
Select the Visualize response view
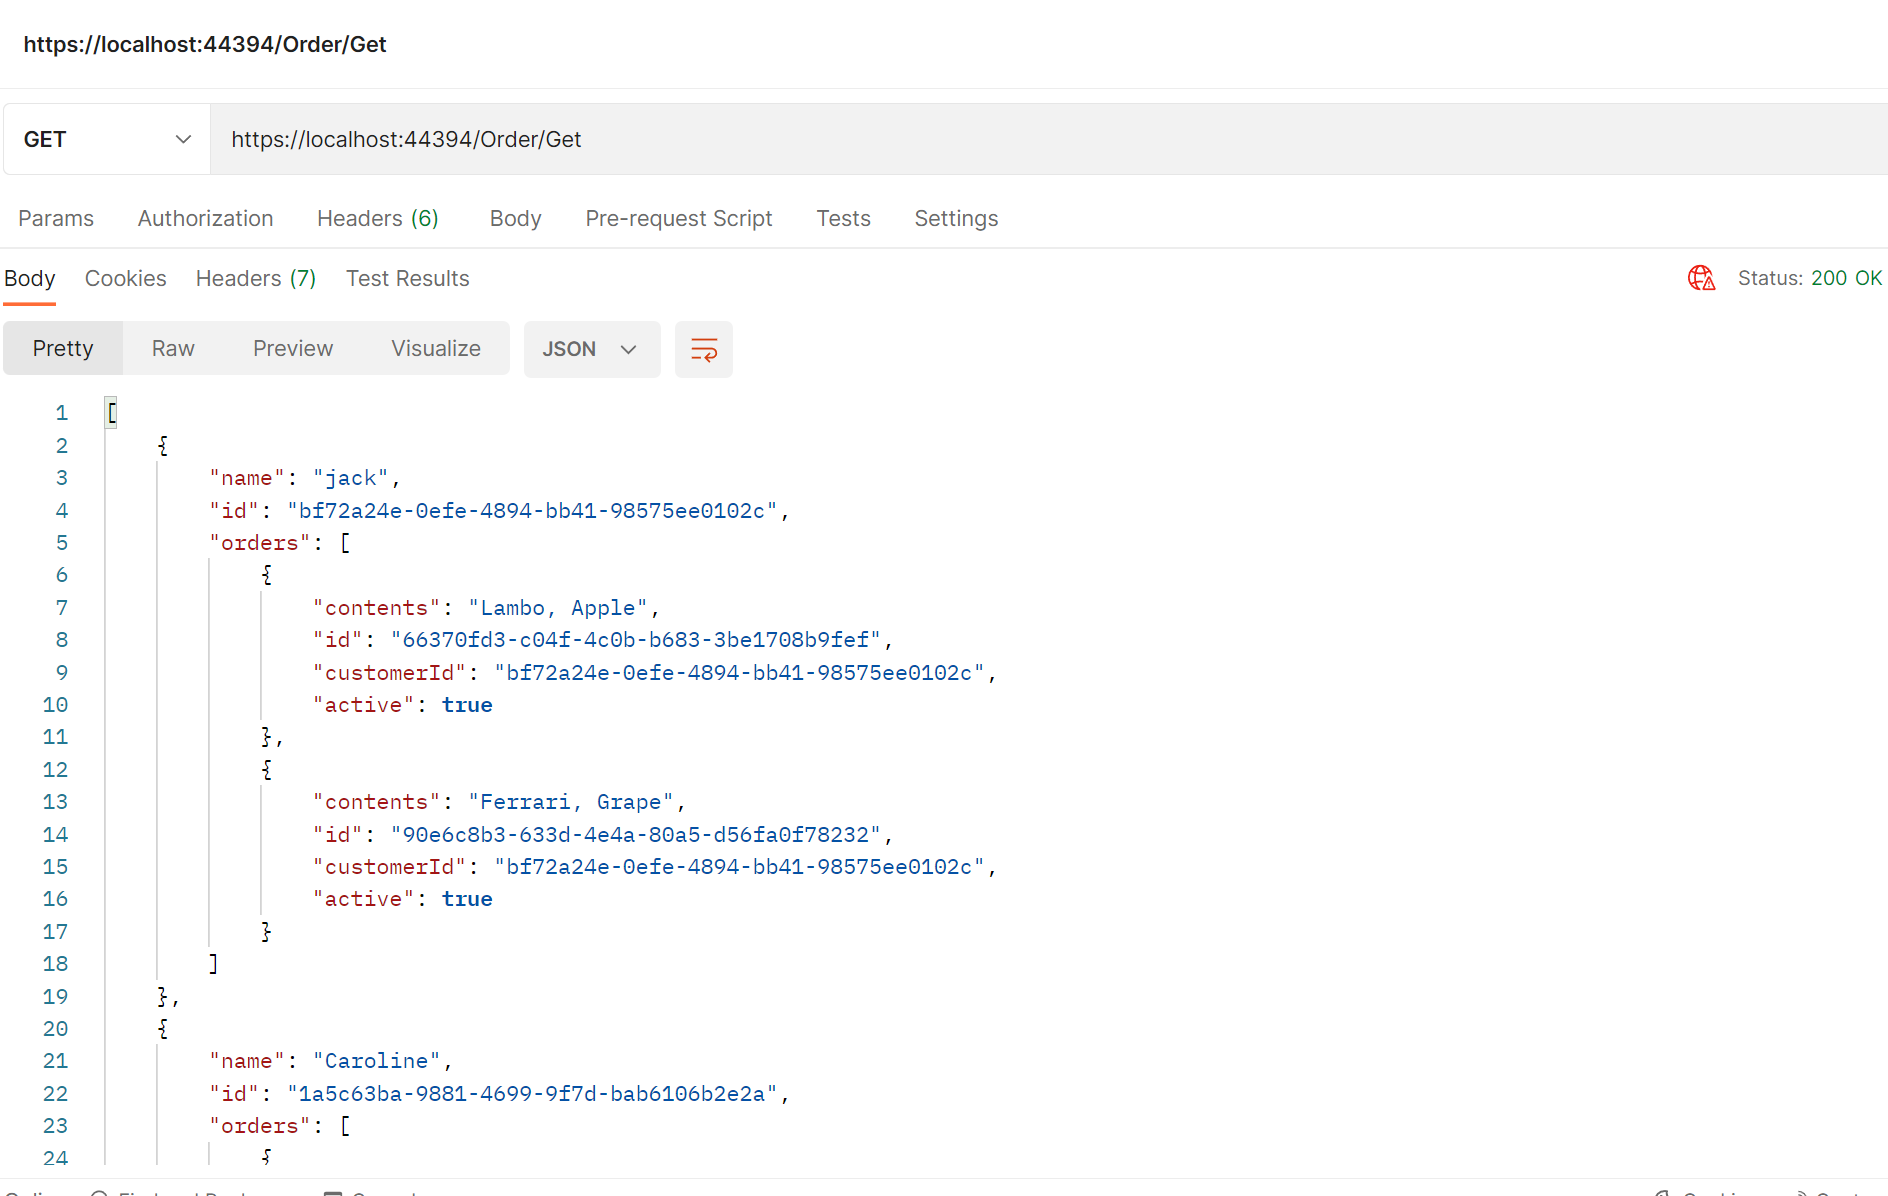[435, 348]
